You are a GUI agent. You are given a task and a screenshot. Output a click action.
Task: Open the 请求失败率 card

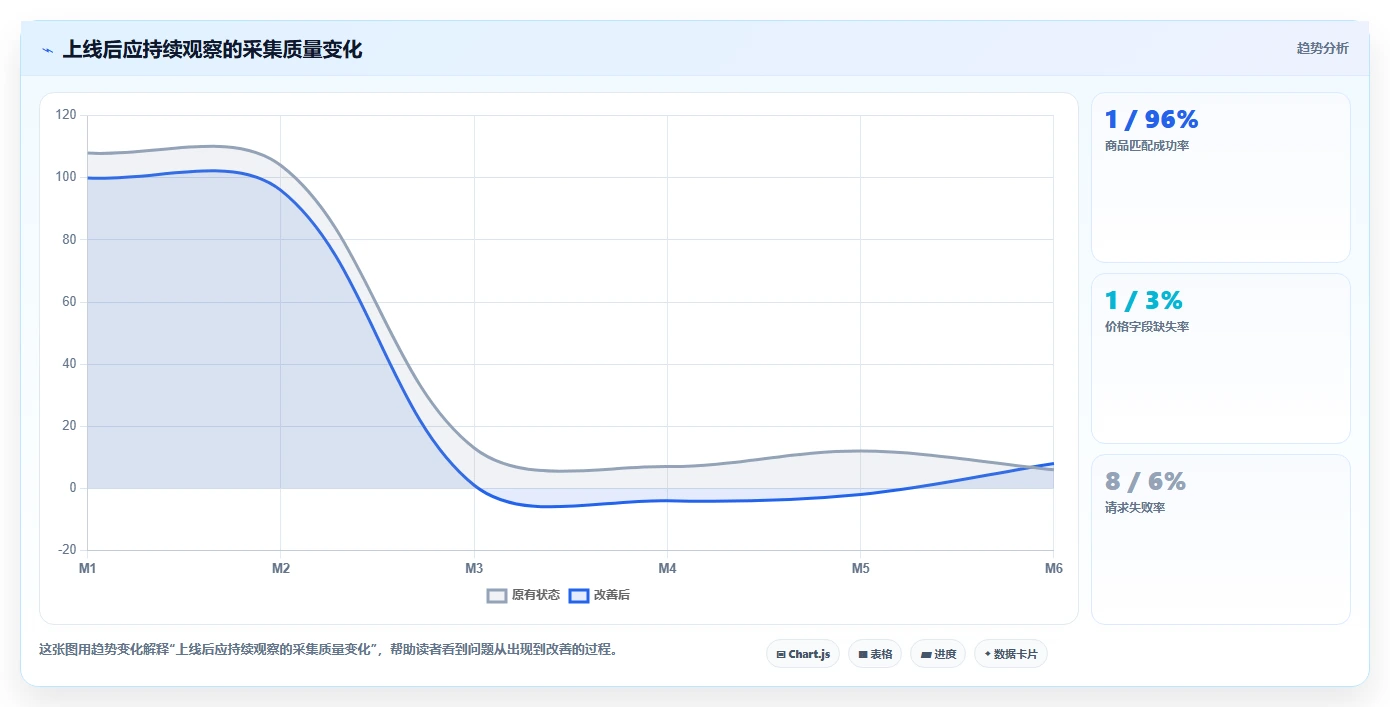(1221, 539)
